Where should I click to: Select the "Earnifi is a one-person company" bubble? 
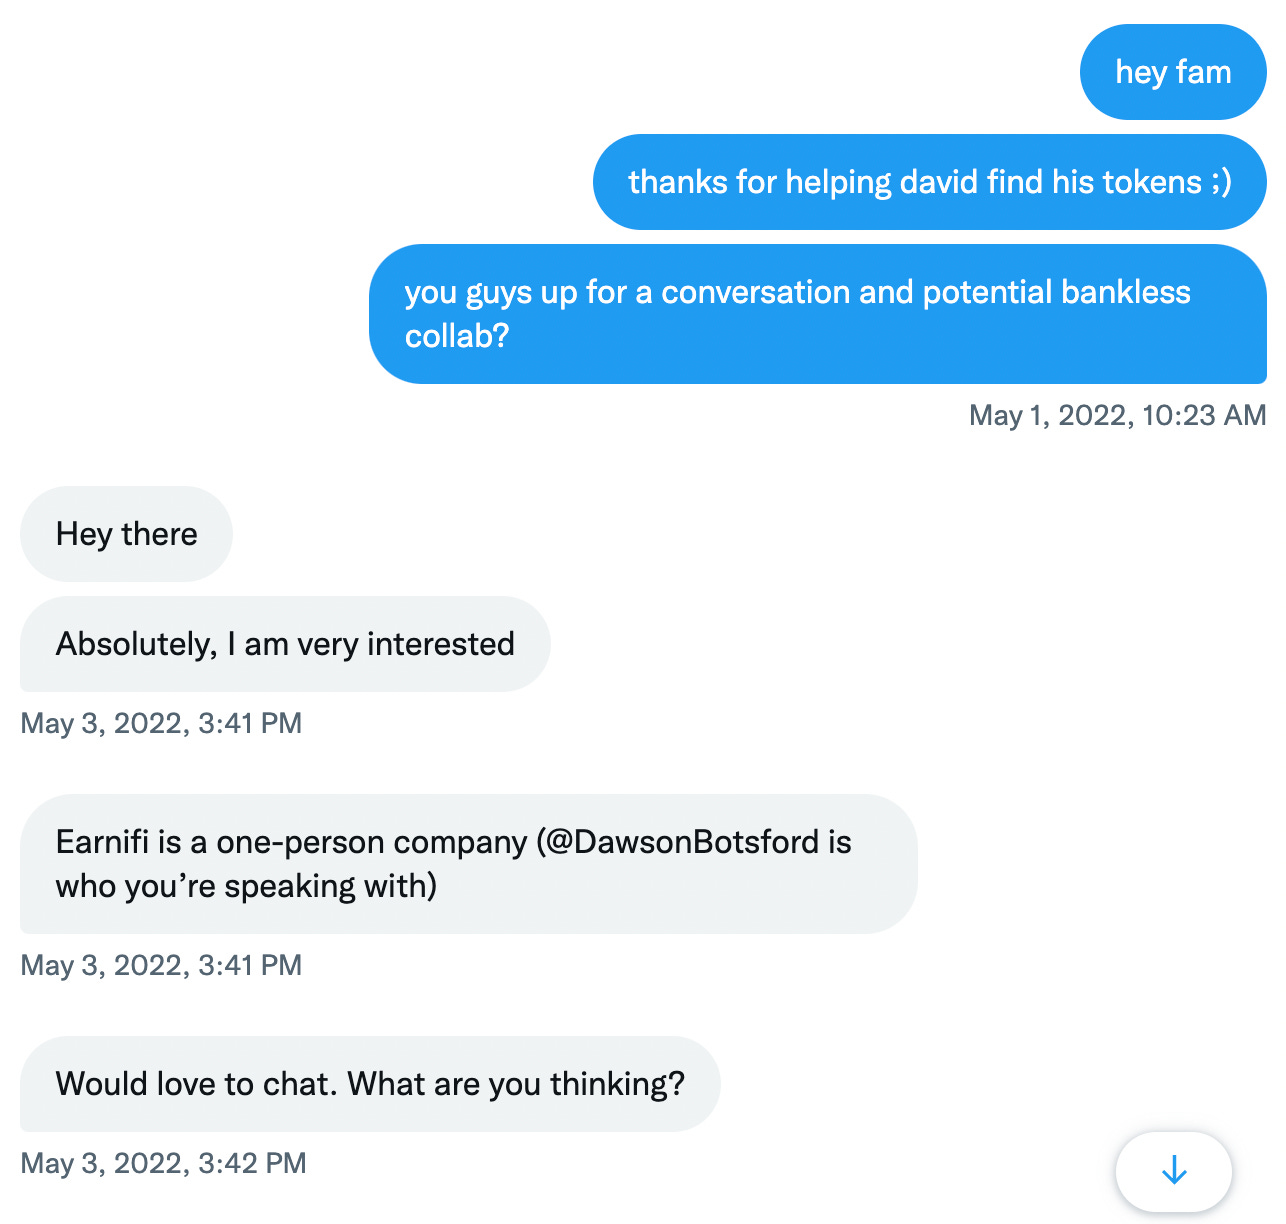coord(468,864)
